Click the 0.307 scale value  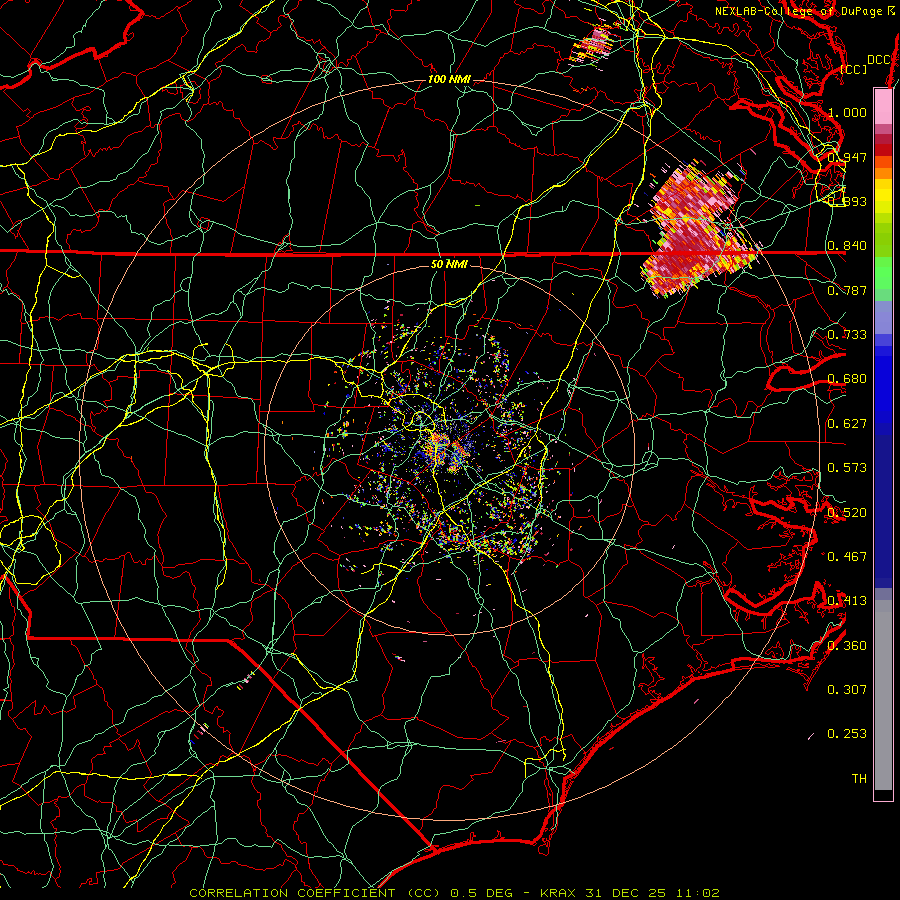(847, 689)
